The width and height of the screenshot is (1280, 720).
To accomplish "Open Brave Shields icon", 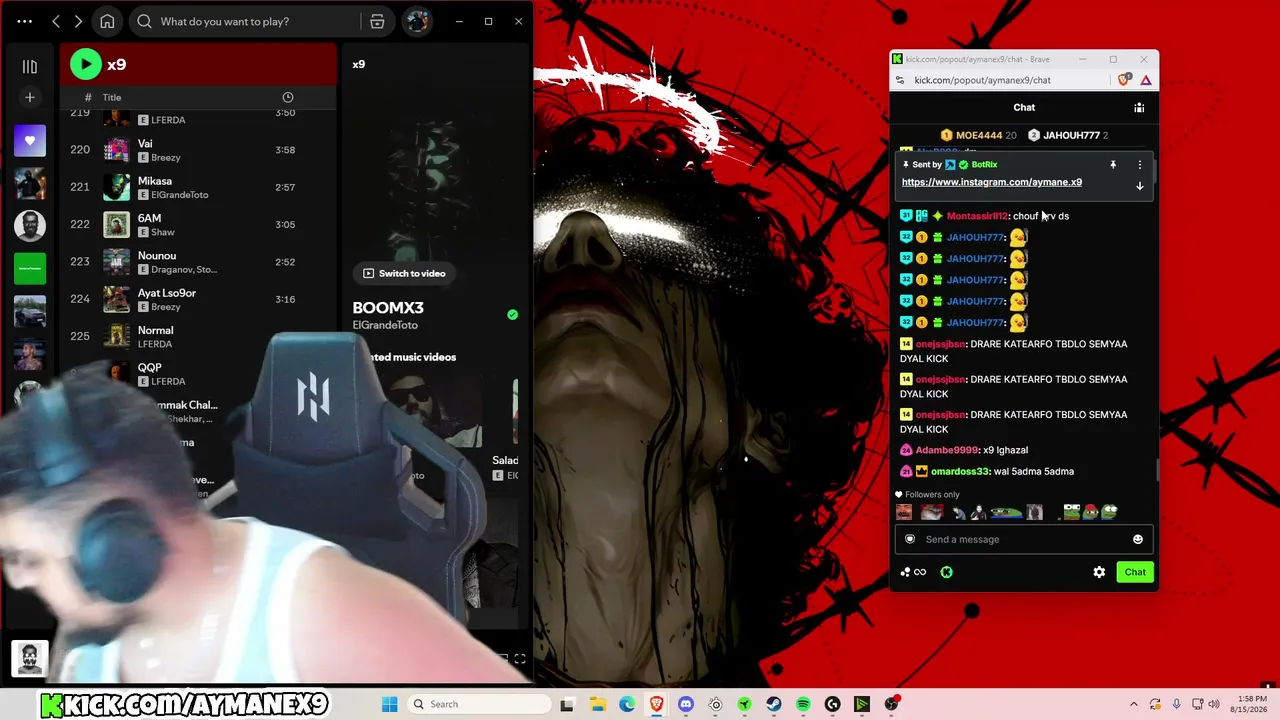I will 1126,80.
